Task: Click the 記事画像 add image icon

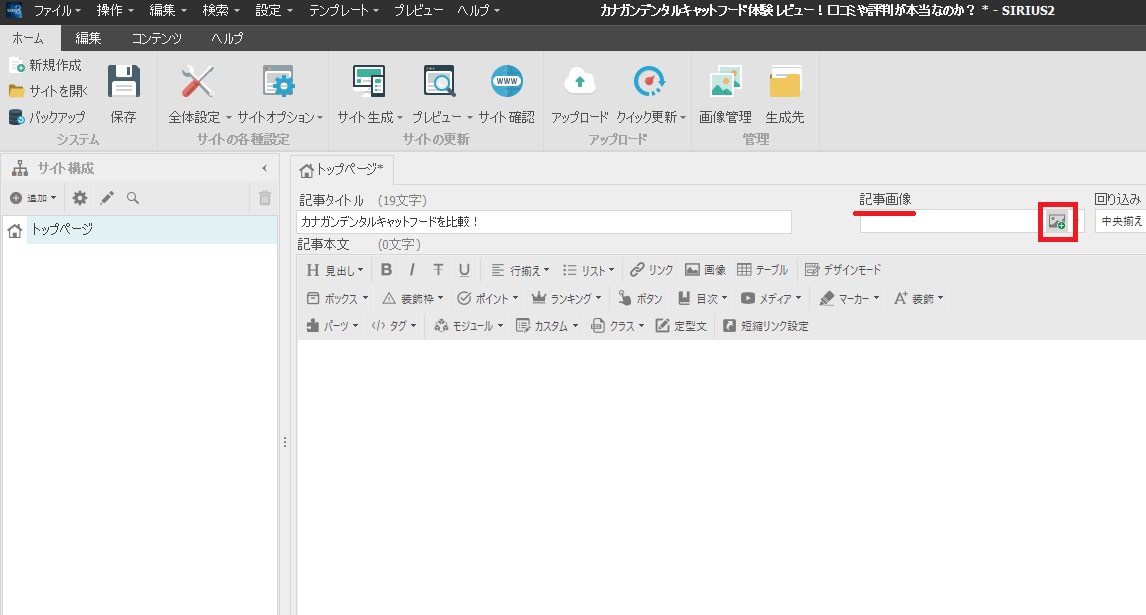Action: pos(1057,222)
